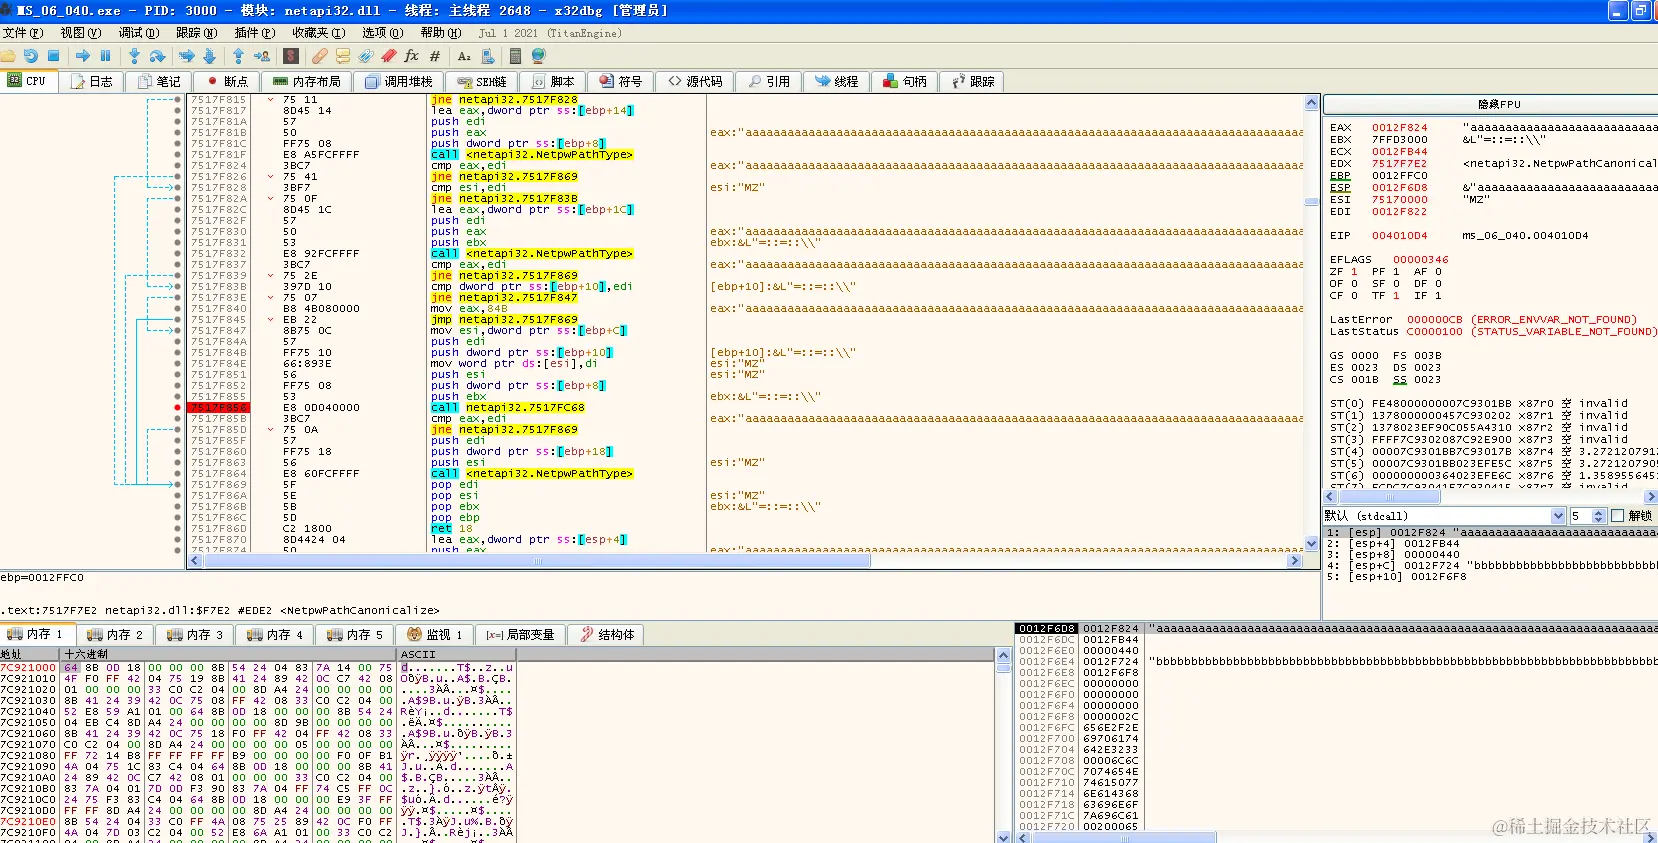The image size is (1658, 843).
Task: Click the disassembly scrollbar up arrow
Action: [1312, 103]
